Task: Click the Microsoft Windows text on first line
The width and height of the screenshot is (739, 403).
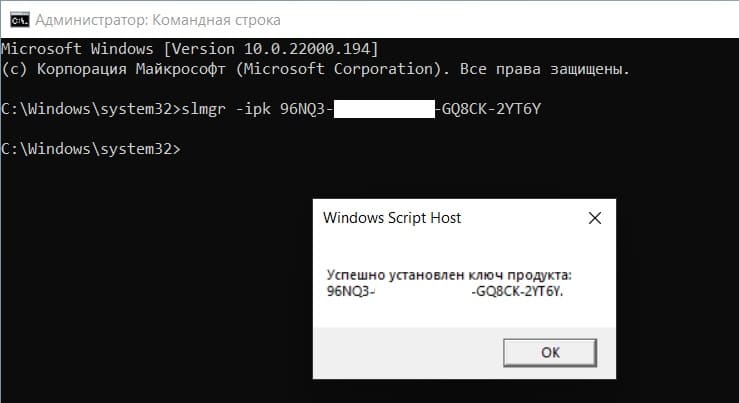Action: (78, 49)
